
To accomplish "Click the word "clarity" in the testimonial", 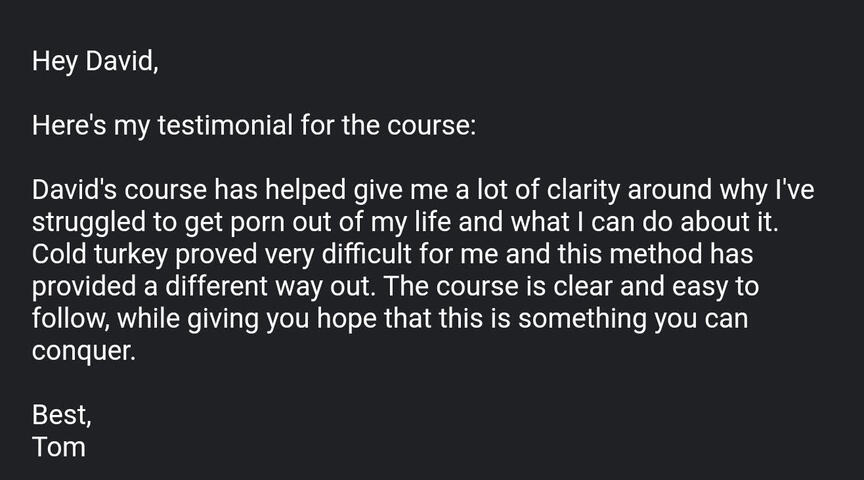I will [571, 190].
